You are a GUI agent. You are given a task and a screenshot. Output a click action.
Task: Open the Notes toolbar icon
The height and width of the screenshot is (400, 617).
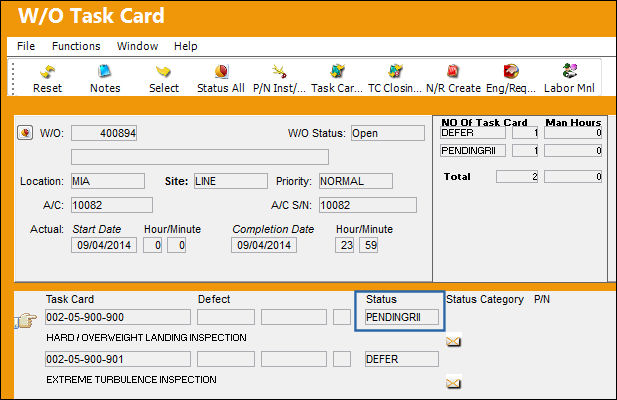point(105,72)
